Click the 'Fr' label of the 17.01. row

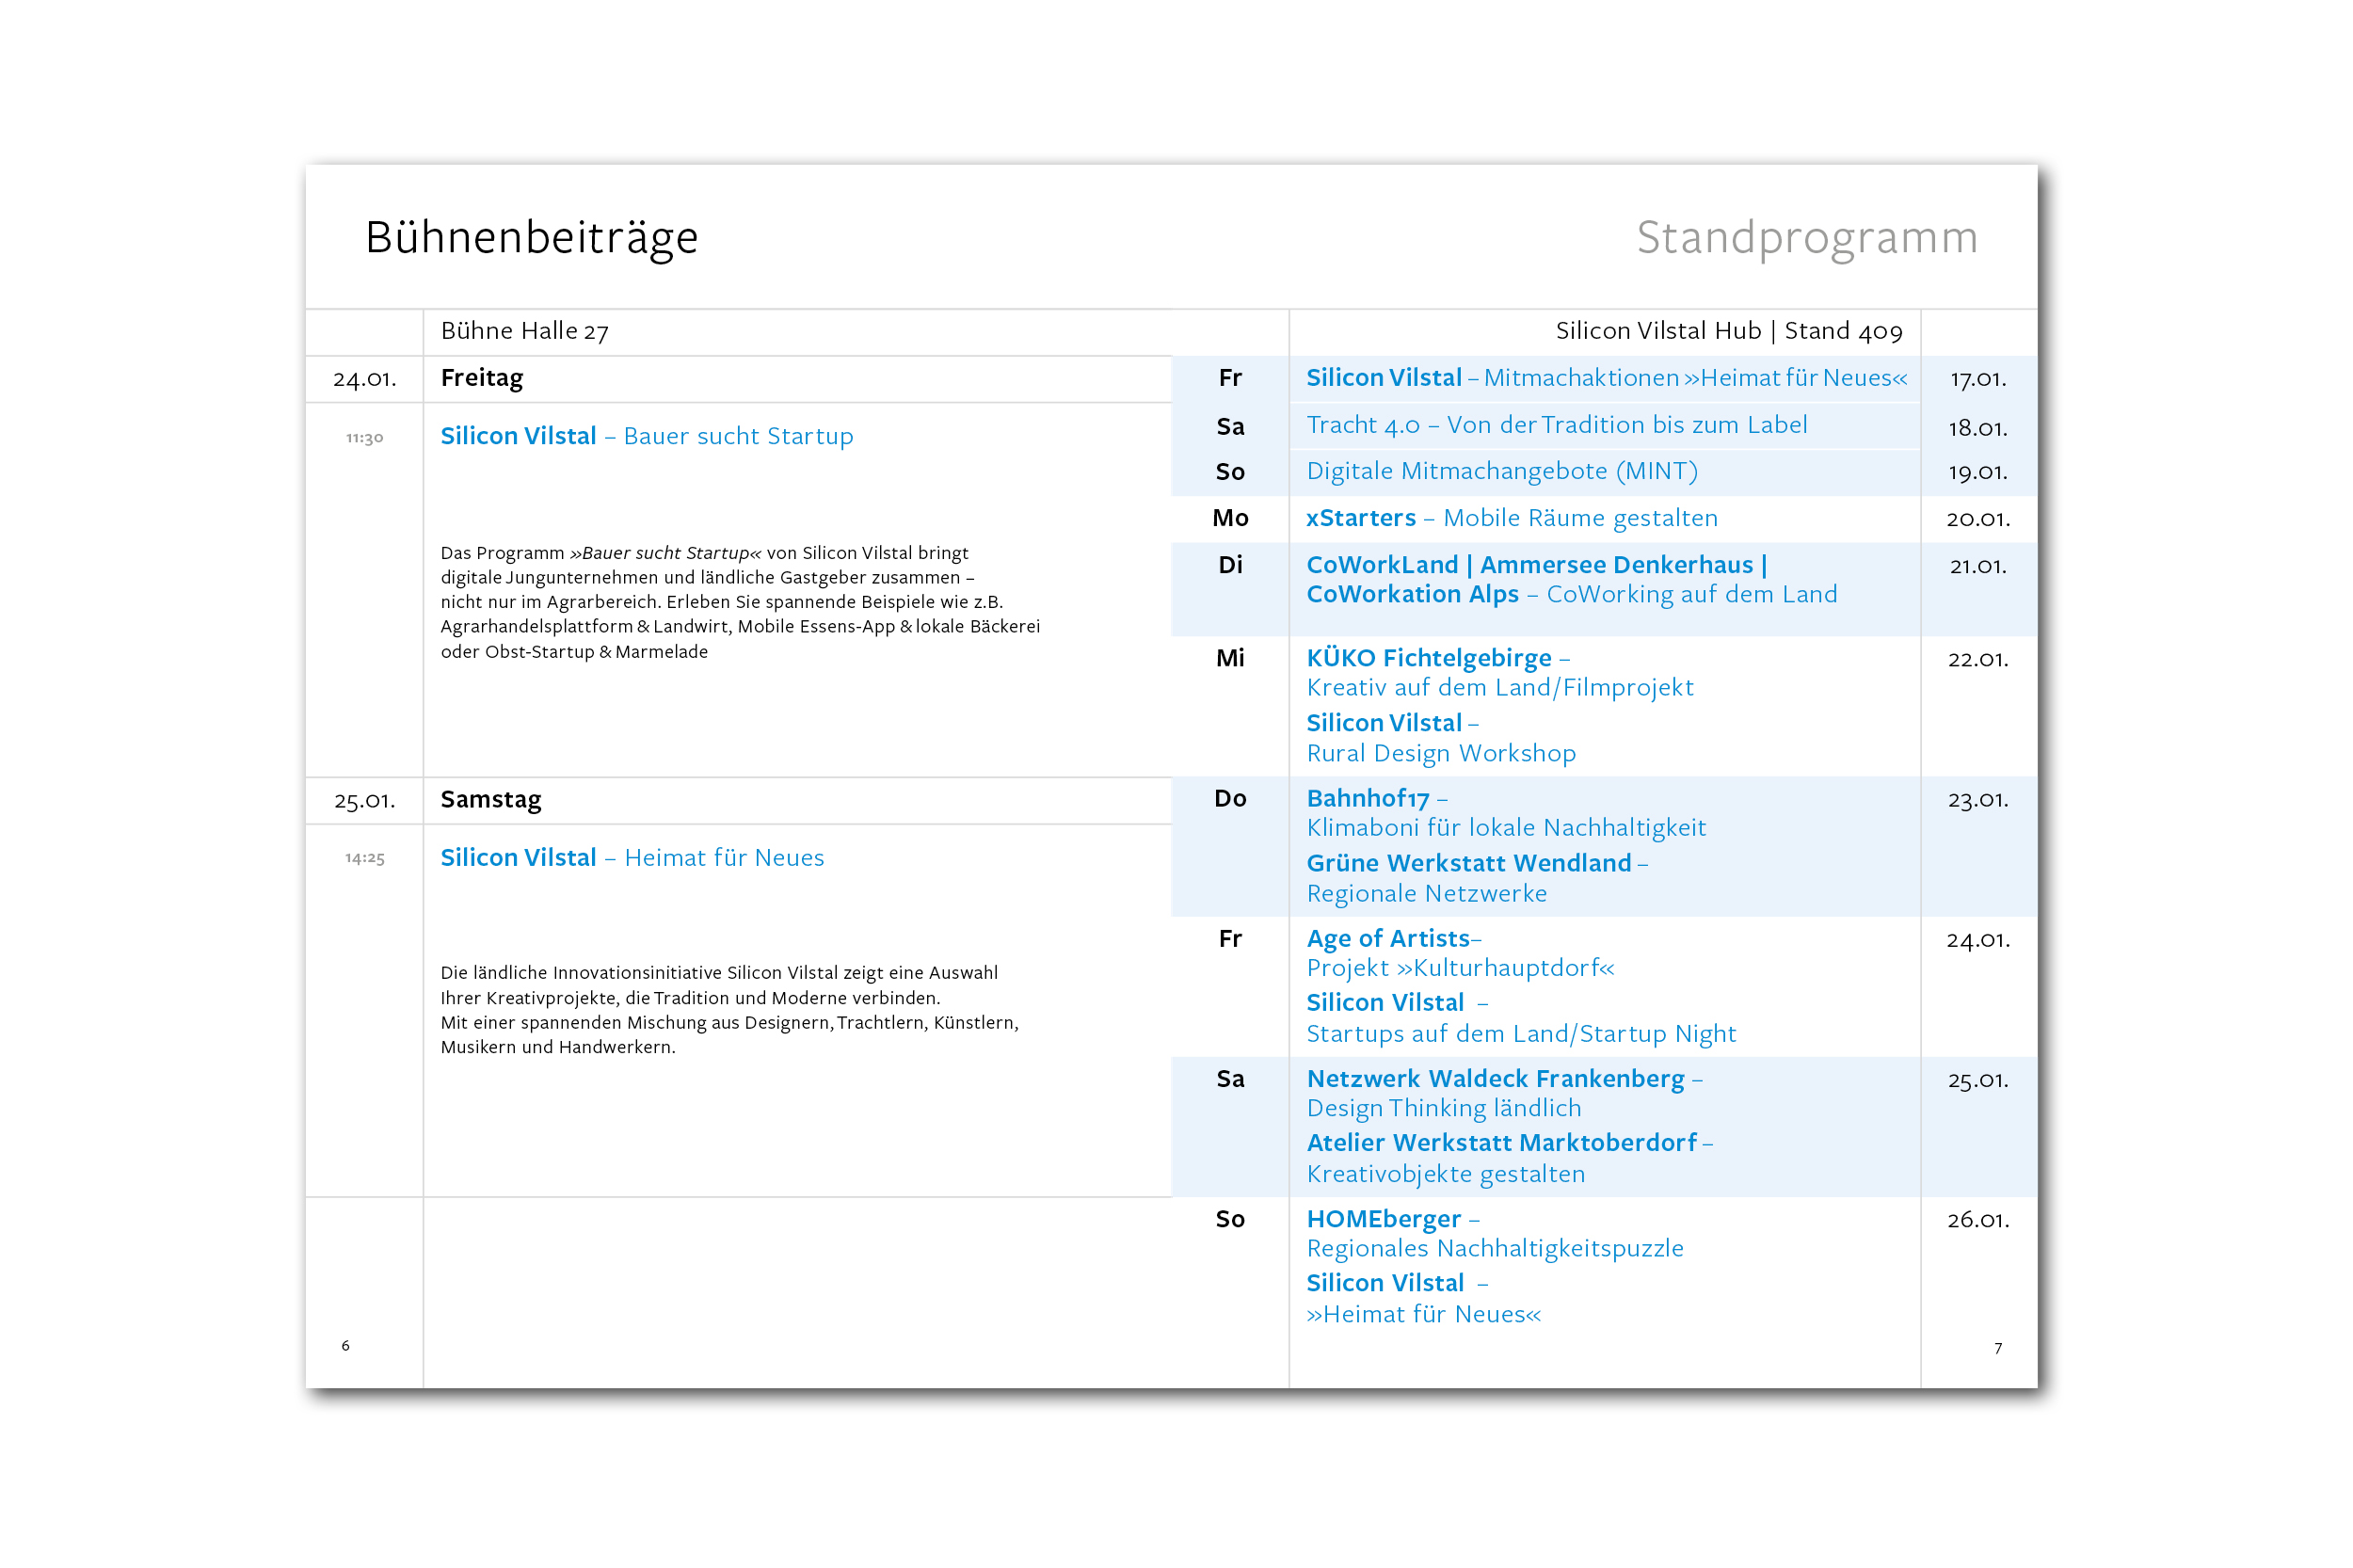pos(1230,378)
